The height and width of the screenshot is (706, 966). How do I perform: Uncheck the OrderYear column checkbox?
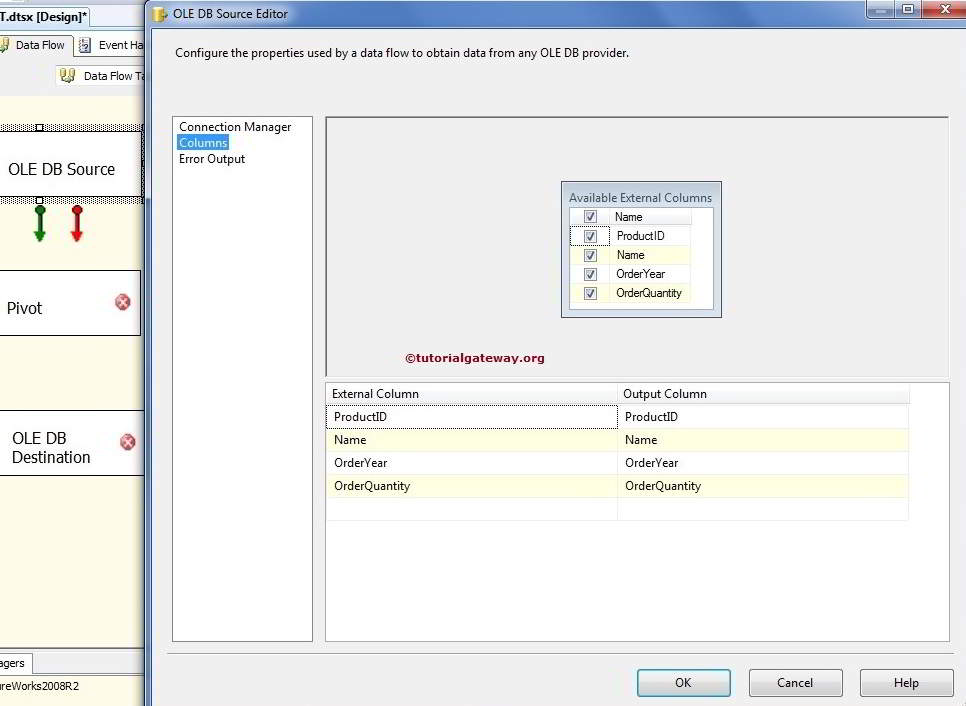tap(590, 273)
